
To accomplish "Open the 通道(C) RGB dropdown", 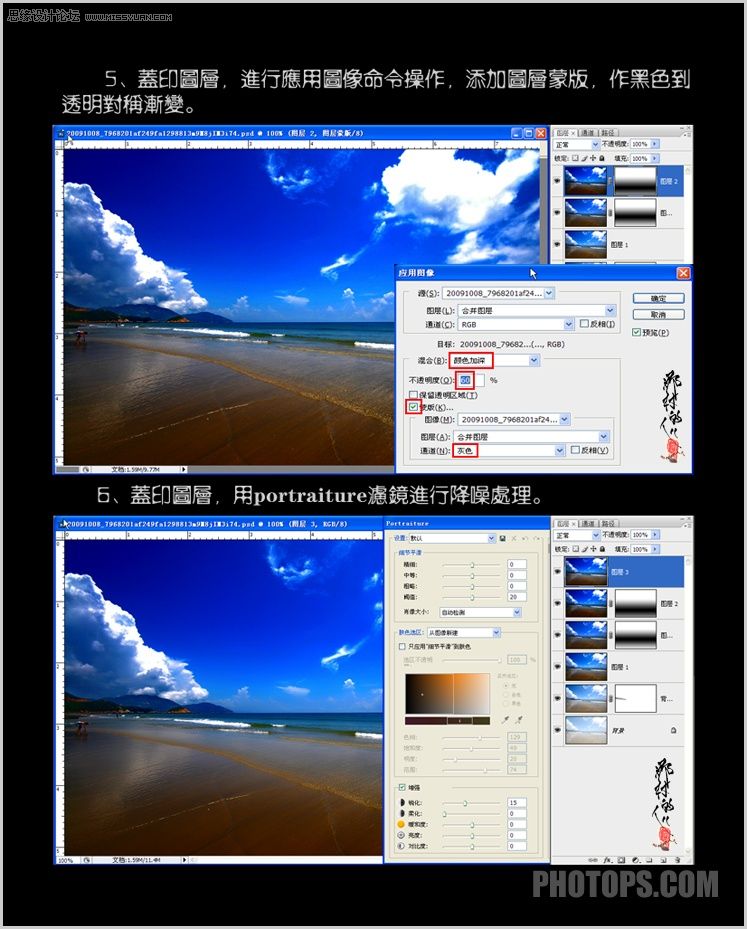I will (x=515, y=324).
